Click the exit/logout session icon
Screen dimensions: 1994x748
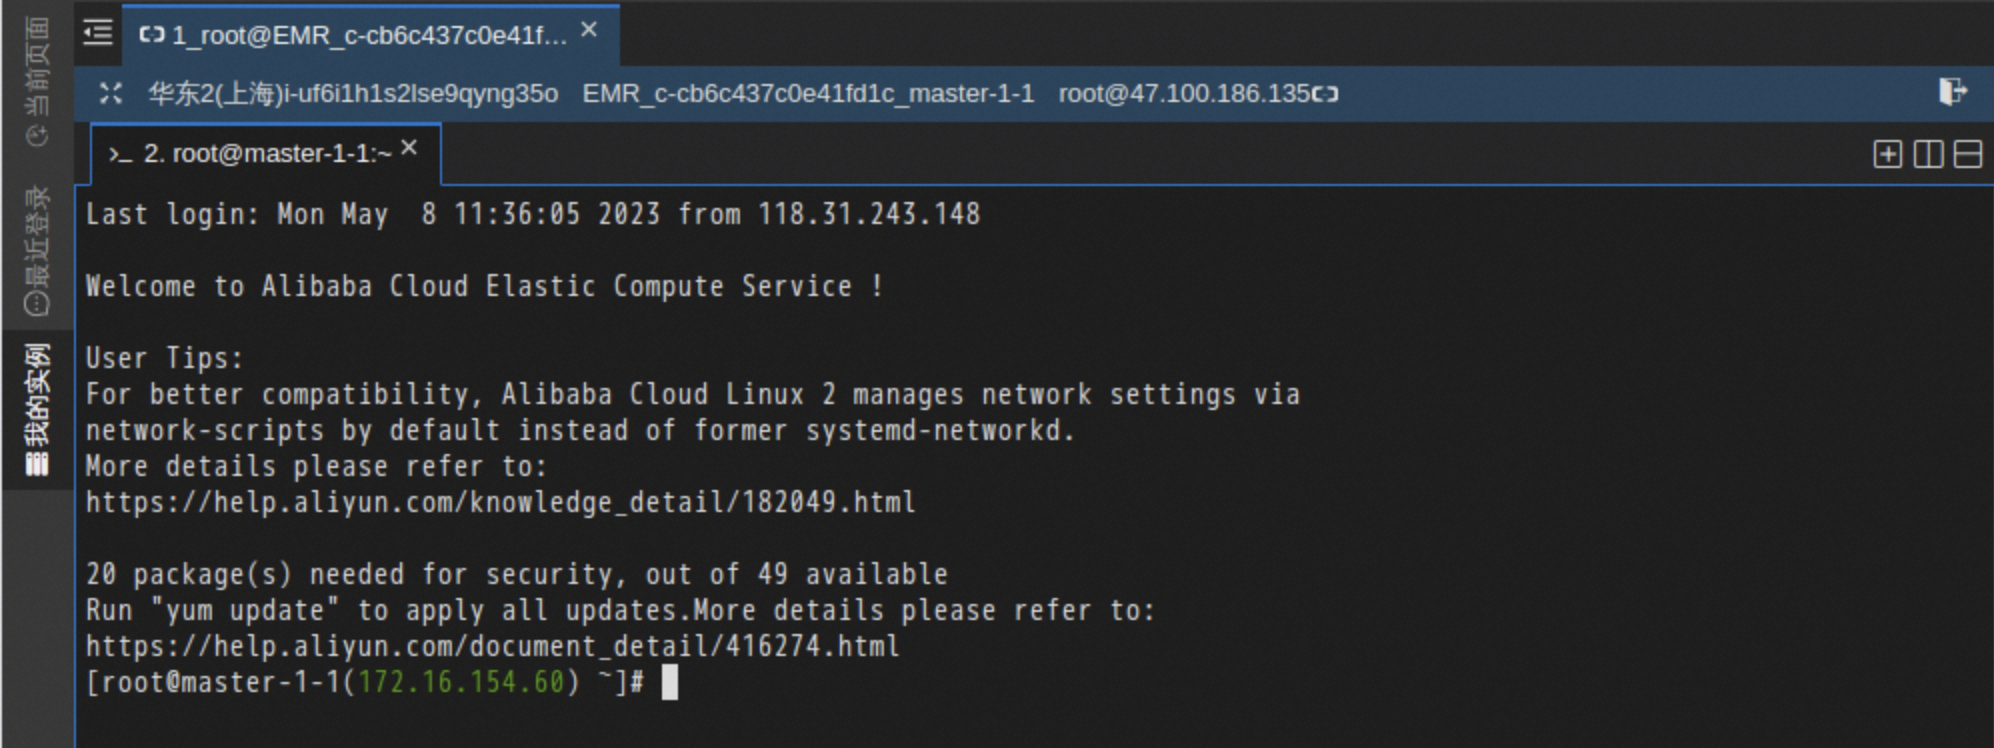click(1952, 92)
